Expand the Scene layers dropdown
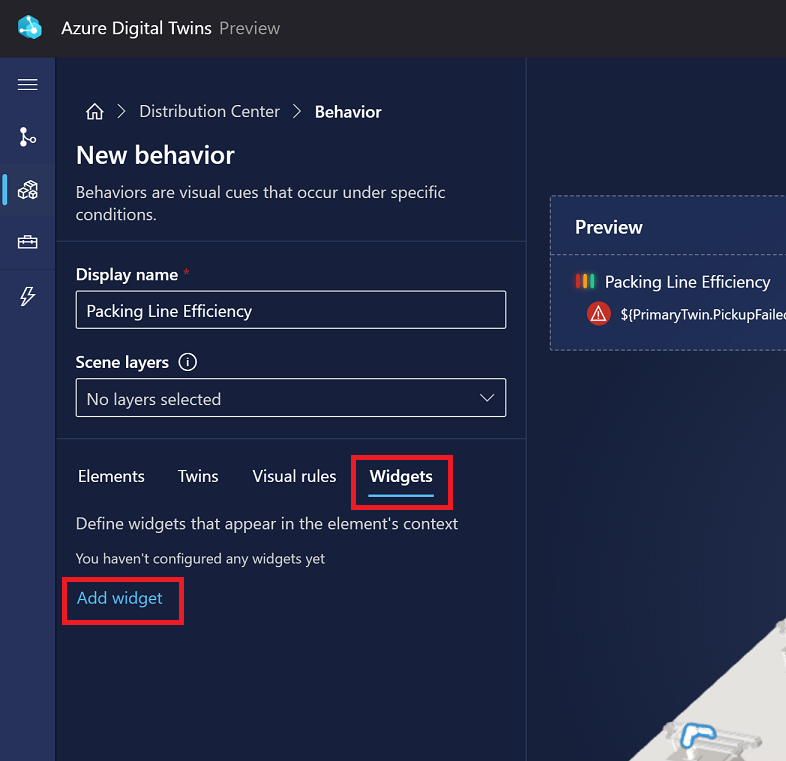The height and width of the screenshot is (761, 786). pos(291,398)
